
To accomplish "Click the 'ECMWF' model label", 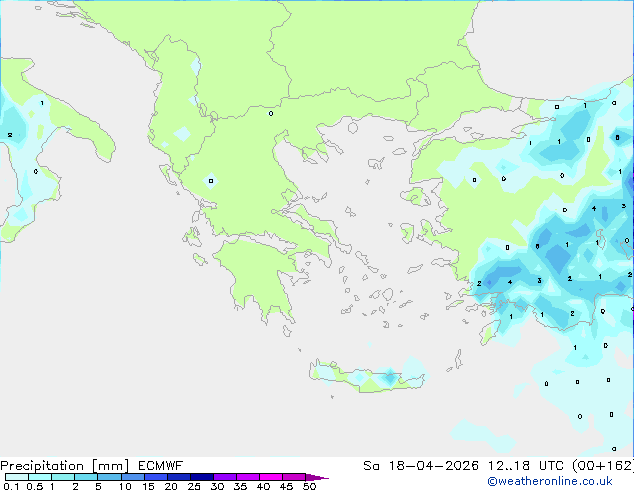I will point(161,466).
